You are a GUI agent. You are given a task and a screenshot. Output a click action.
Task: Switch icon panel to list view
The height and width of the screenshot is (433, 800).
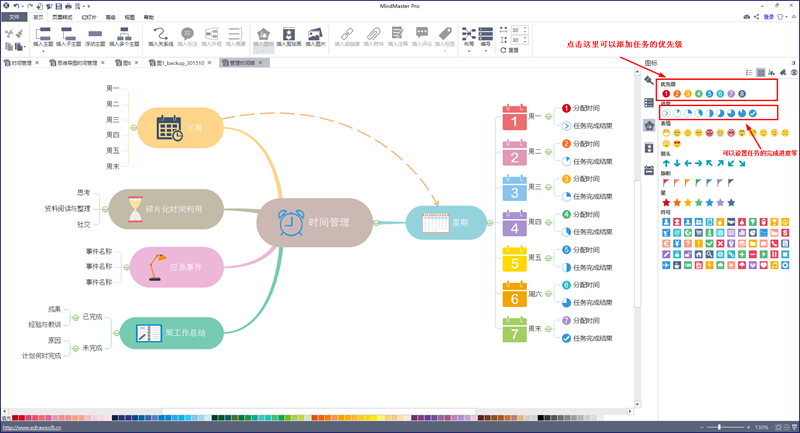(749, 73)
